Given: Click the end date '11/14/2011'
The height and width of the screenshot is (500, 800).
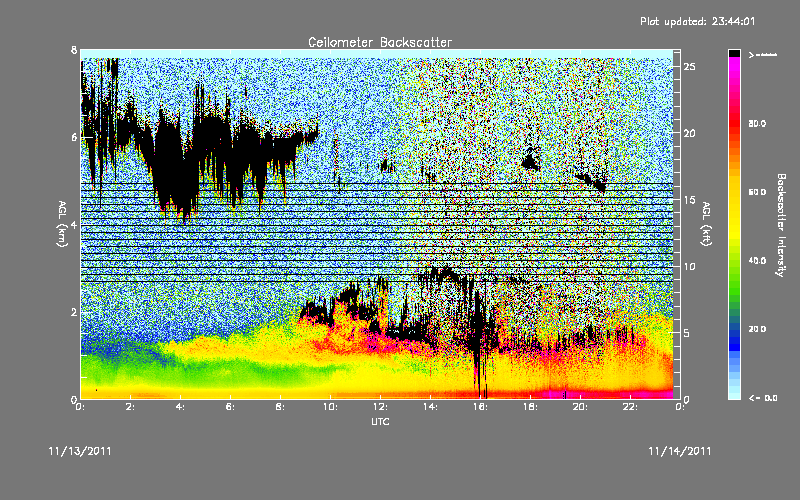Looking at the screenshot, I should (680, 451).
